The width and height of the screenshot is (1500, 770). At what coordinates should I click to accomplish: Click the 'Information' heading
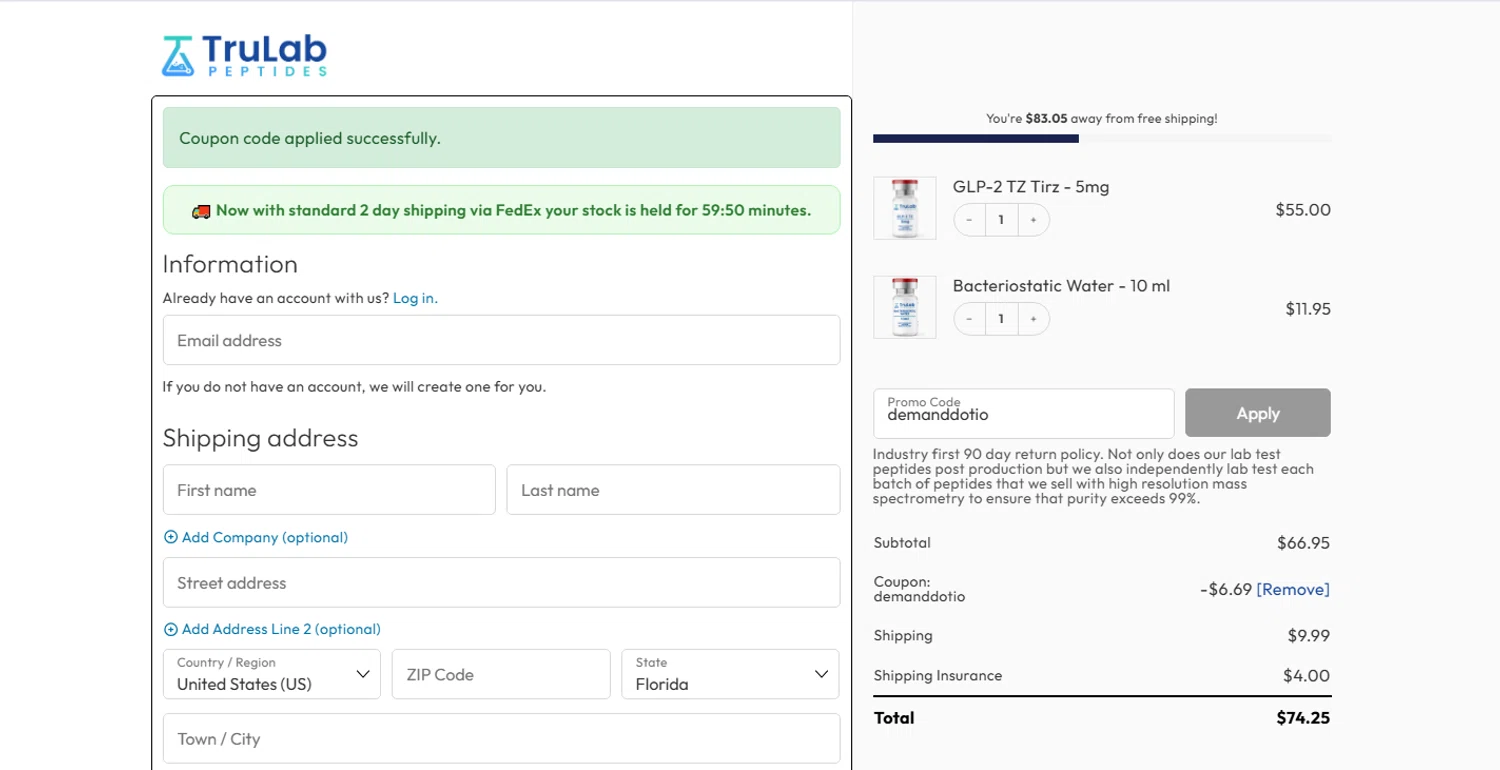coord(230,264)
